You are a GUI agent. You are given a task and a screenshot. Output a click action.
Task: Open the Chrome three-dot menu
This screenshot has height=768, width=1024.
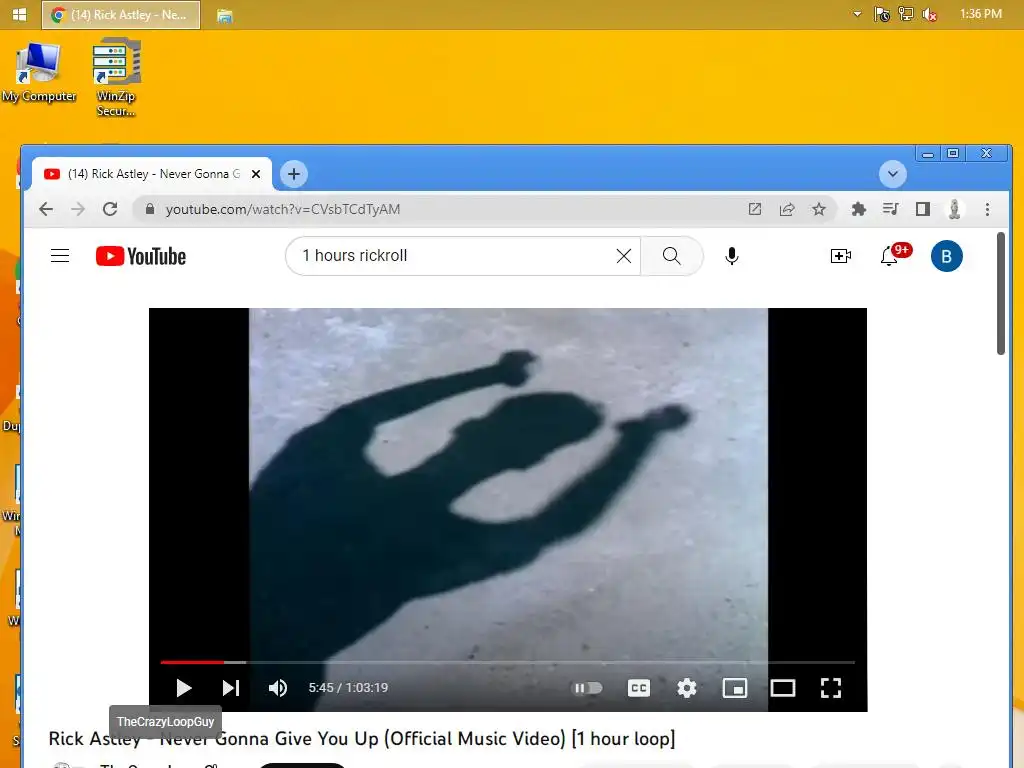pos(987,209)
